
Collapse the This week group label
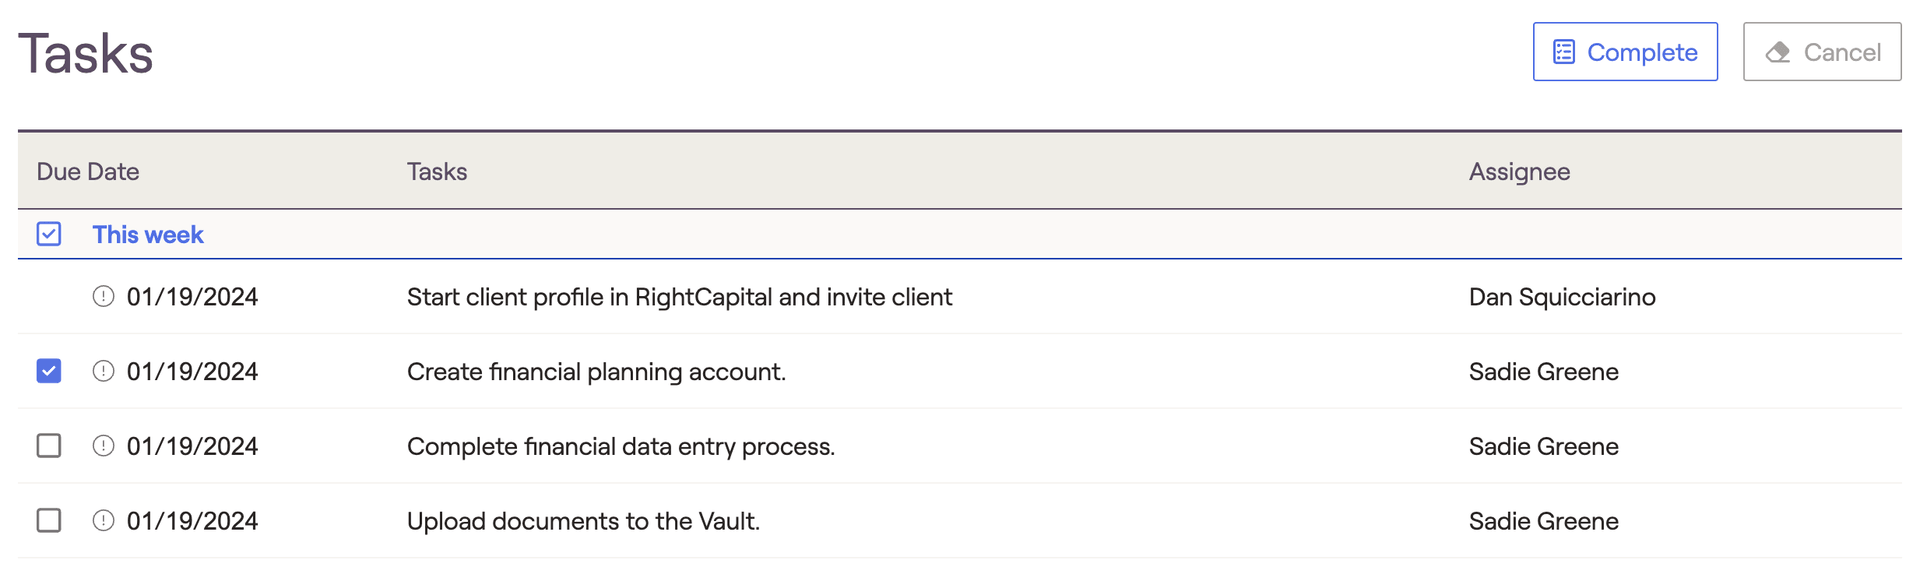click(148, 234)
